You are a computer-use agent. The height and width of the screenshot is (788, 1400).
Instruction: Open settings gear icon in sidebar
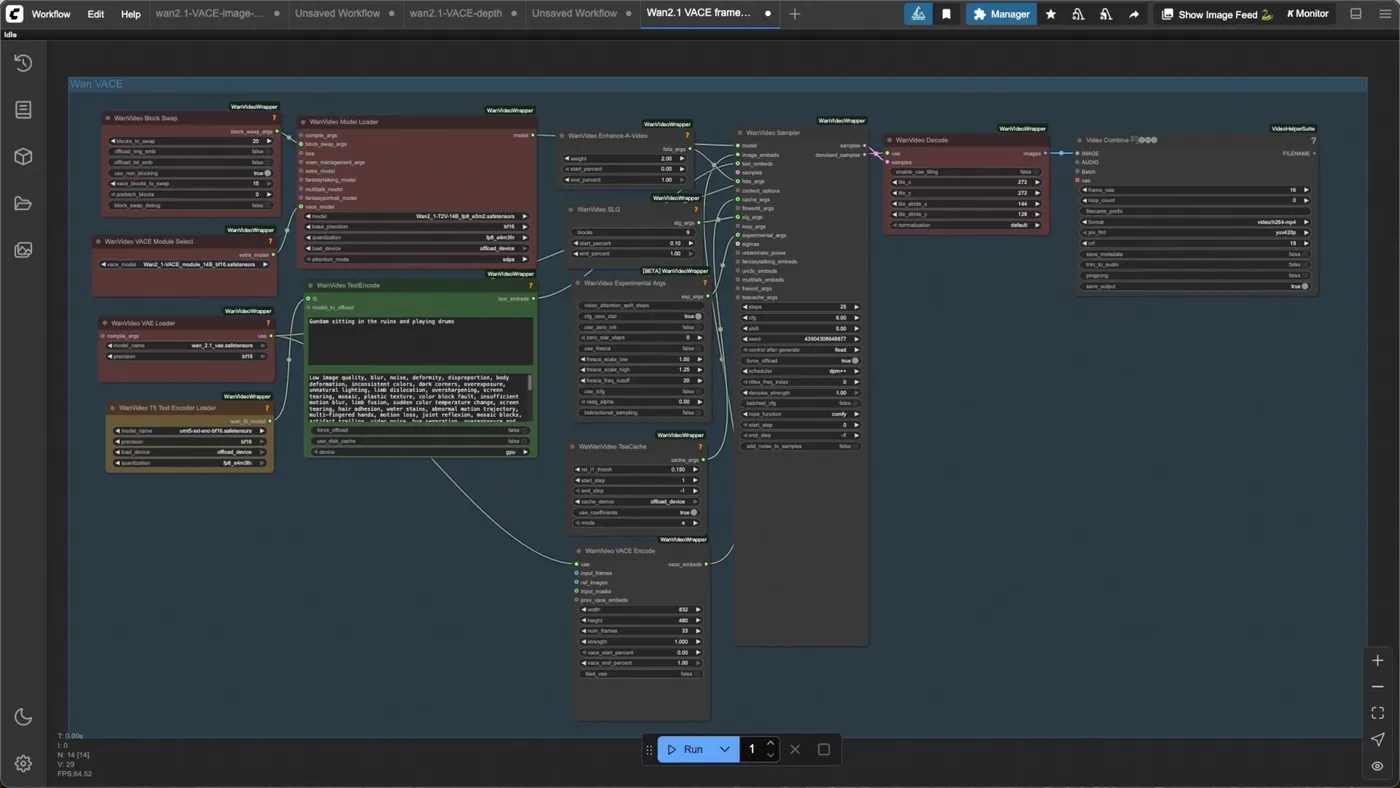[23, 764]
